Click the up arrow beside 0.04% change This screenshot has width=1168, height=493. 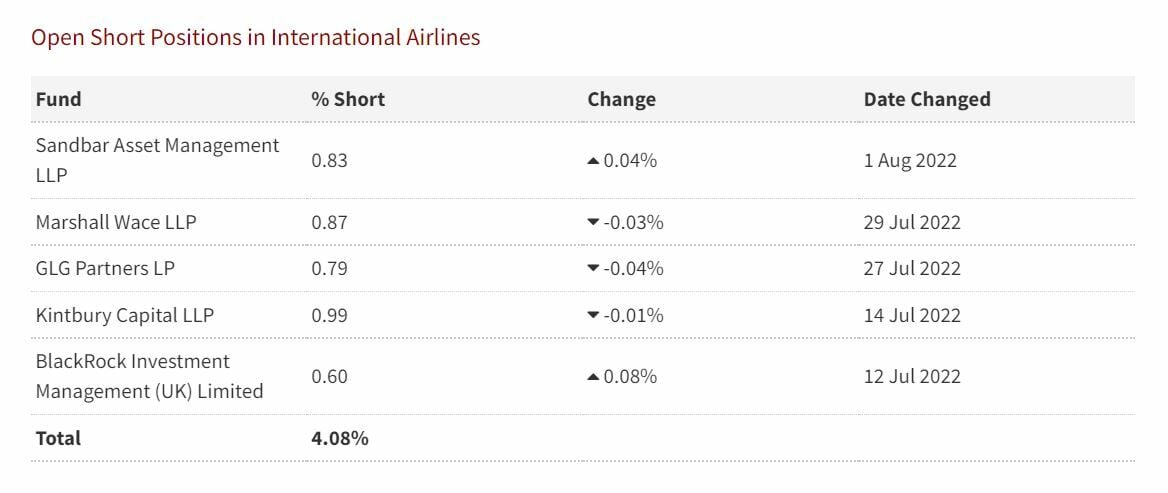coord(593,161)
